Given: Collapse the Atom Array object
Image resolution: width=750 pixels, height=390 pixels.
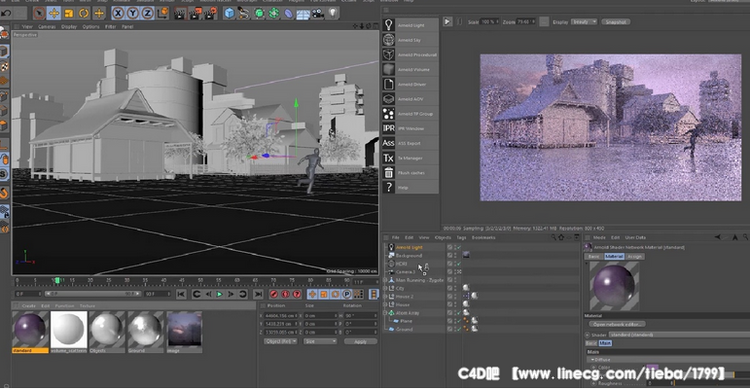Looking at the screenshot, I should [386, 312].
